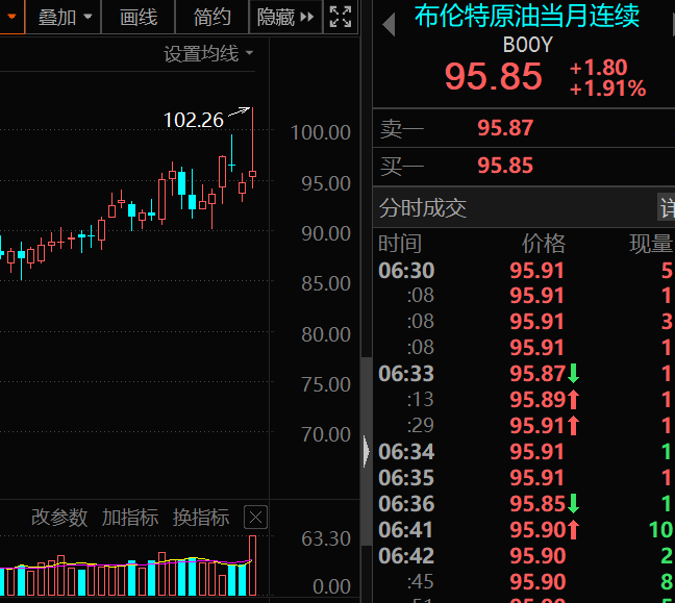The height and width of the screenshot is (604, 675).
Task: Click 改参数 to modify parameters
Action: point(59,517)
